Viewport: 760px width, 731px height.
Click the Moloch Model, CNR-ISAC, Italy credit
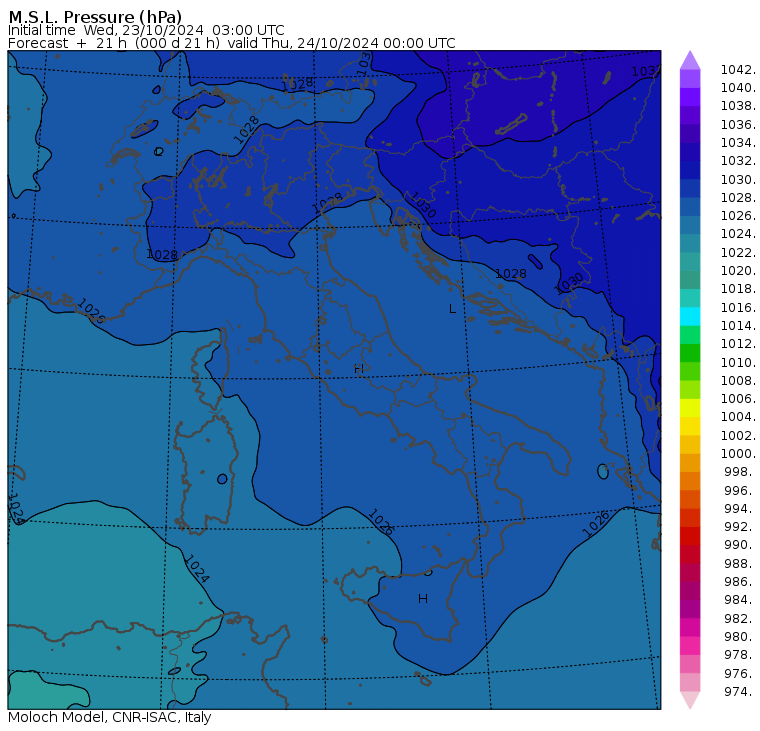[110, 717]
